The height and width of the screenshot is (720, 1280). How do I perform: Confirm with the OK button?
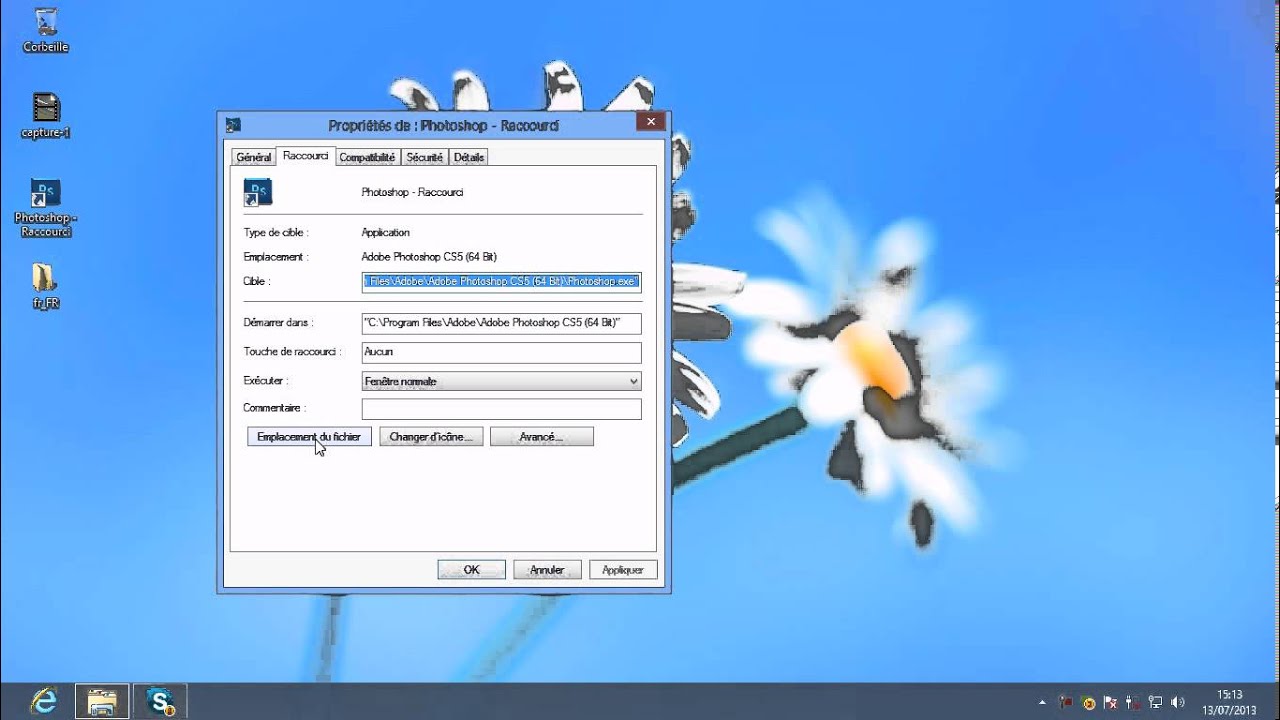tap(472, 569)
